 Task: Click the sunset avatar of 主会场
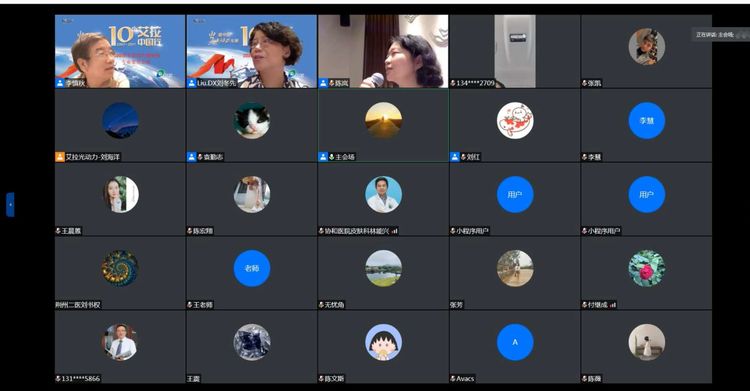pyautogui.click(x=383, y=121)
